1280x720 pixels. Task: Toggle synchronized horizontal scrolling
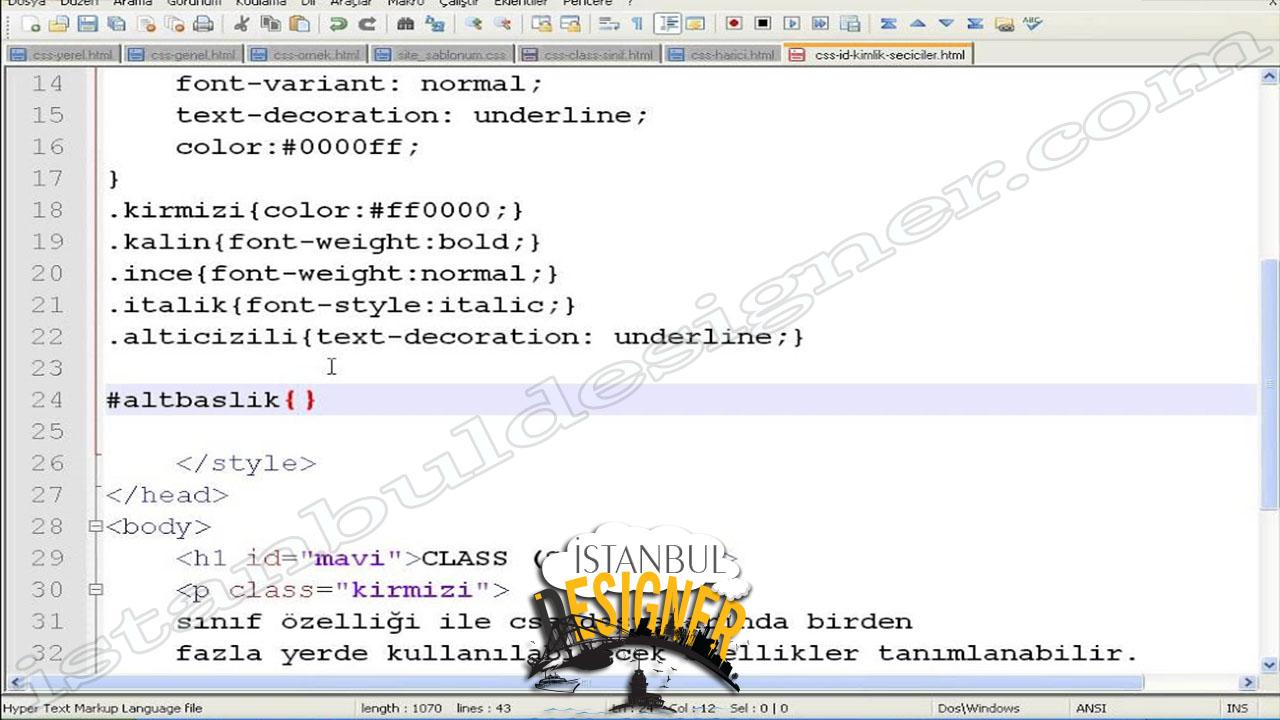coord(570,24)
